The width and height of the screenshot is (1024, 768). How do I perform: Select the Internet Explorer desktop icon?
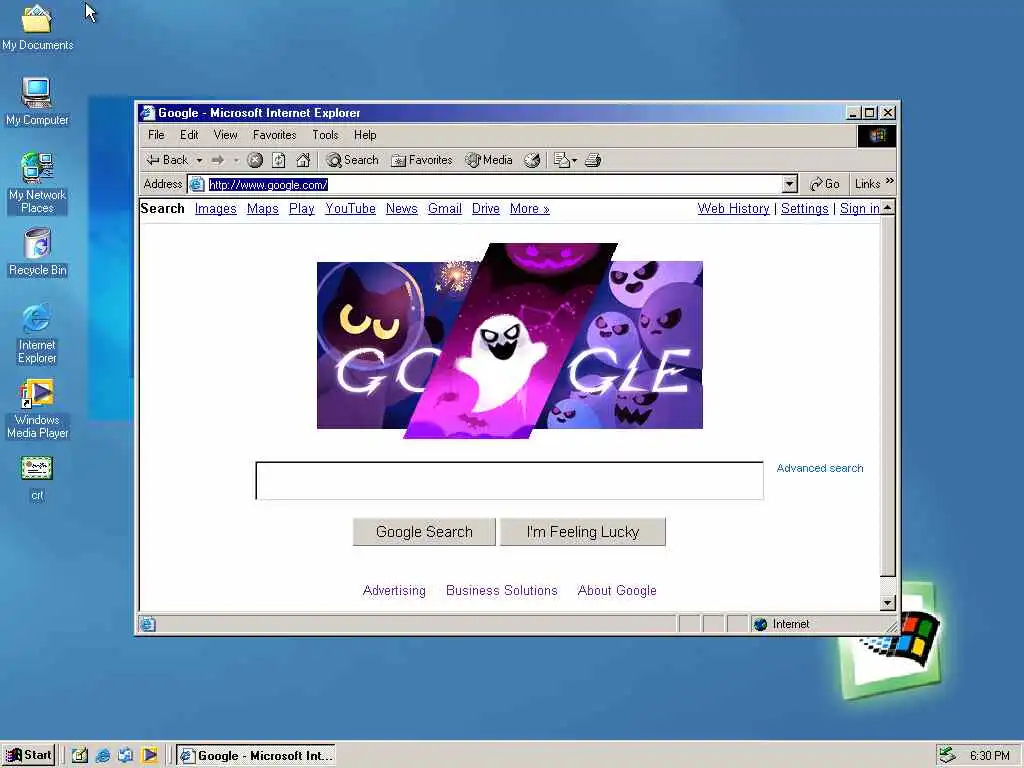(37, 333)
